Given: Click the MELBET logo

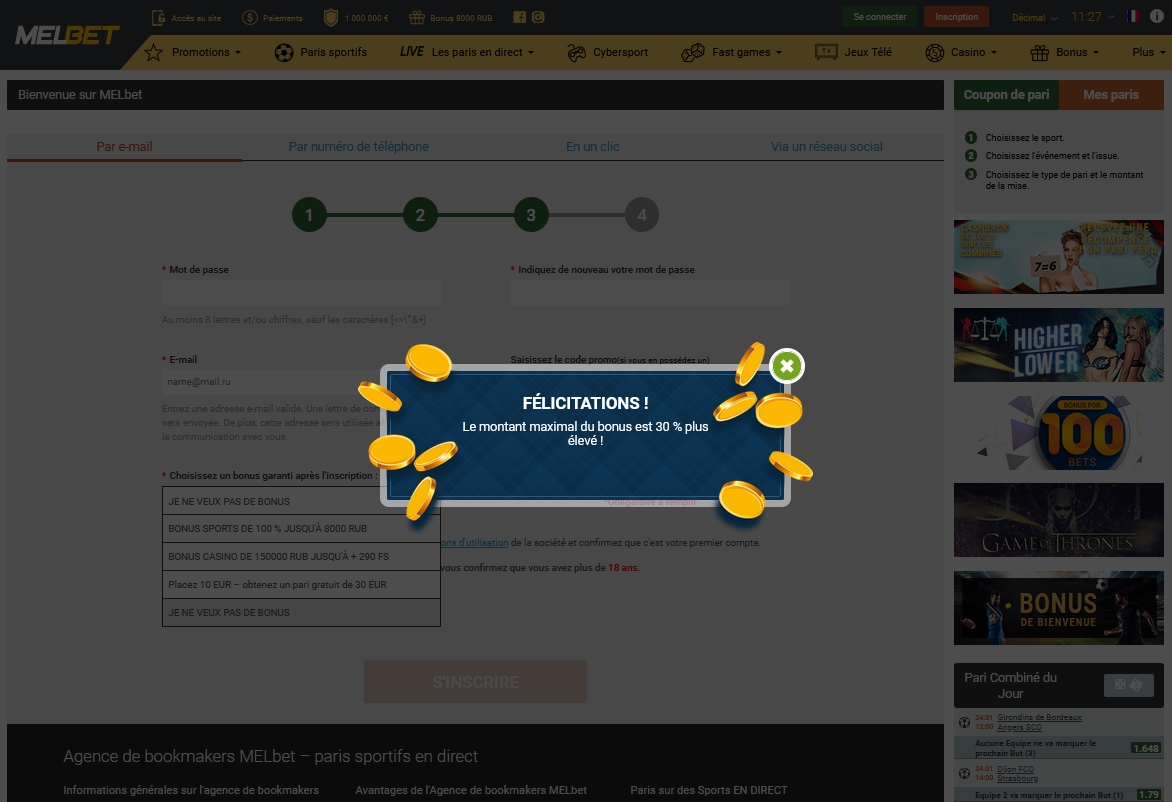Looking at the screenshot, I should (67, 35).
